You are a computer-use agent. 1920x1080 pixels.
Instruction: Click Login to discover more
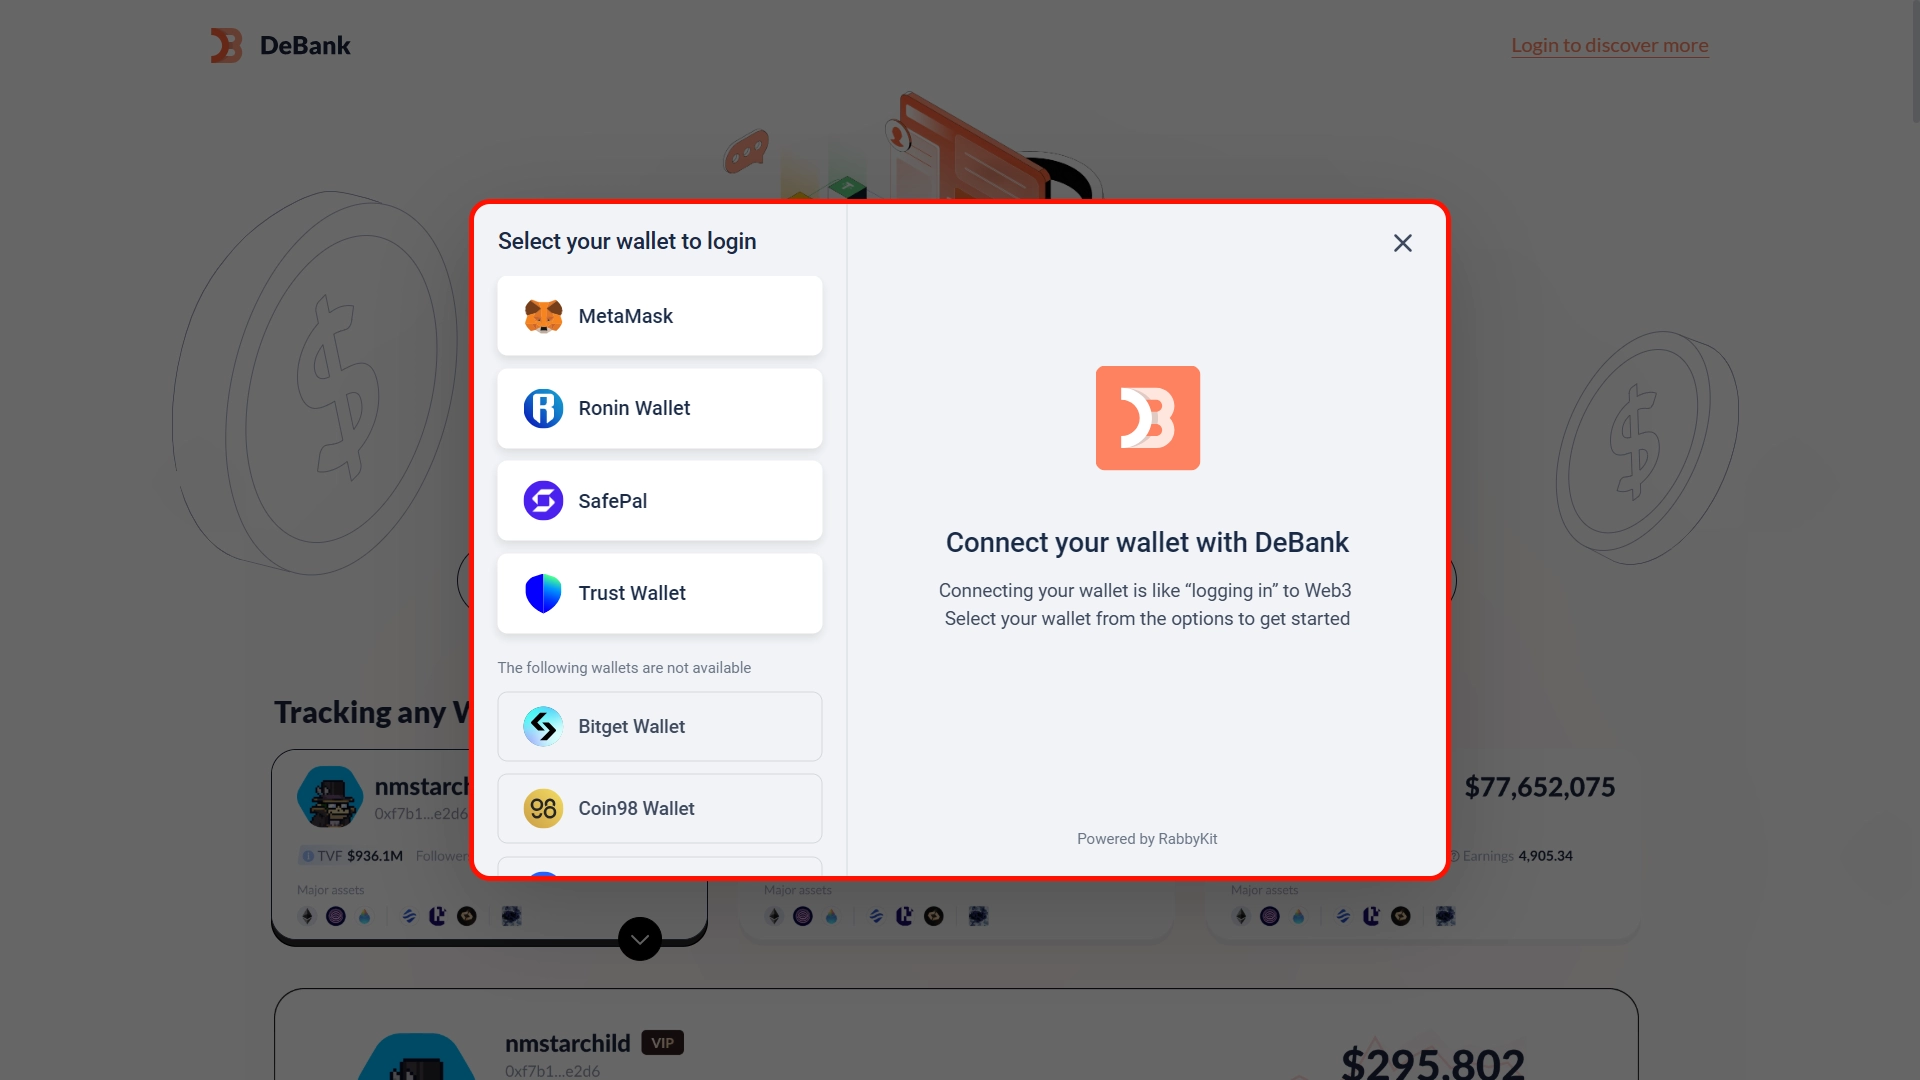pos(1609,45)
